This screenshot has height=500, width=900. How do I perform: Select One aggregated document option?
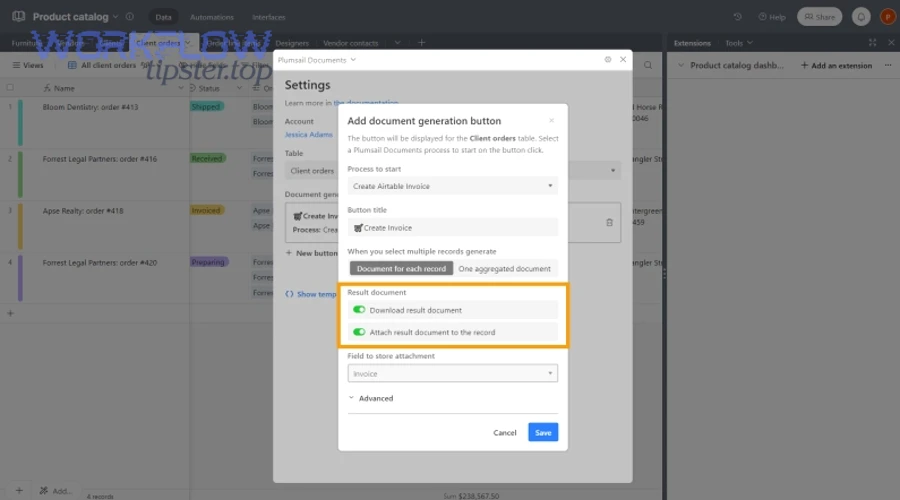coord(504,269)
